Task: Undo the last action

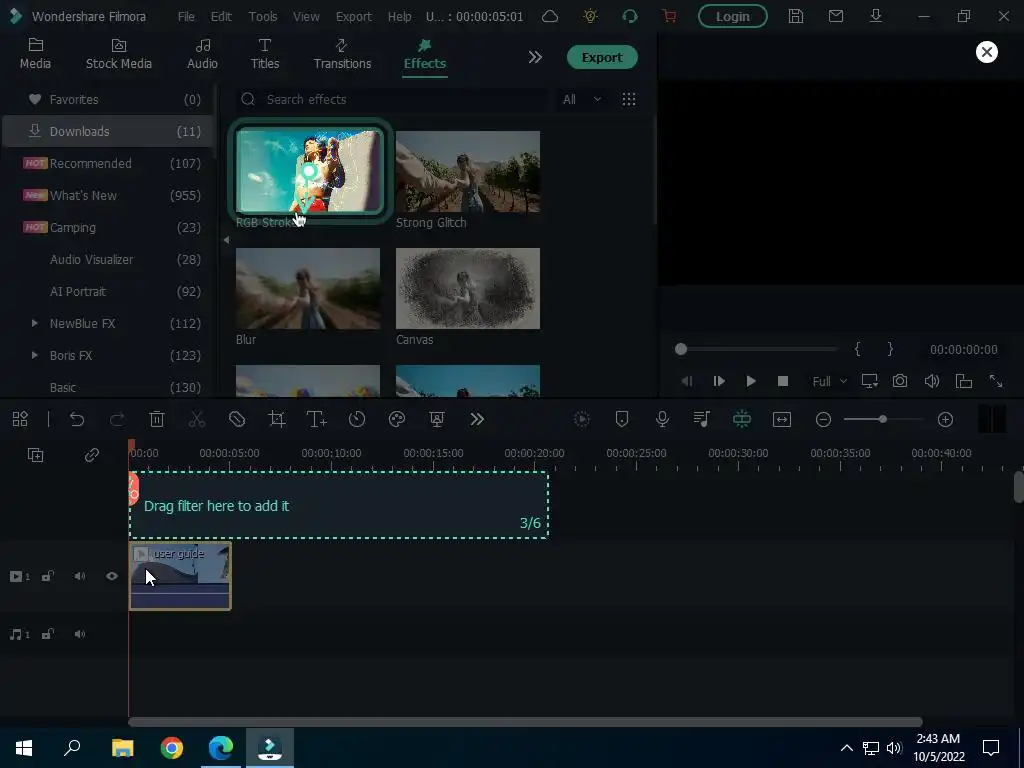Action: pyautogui.click(x=77, y=419)
